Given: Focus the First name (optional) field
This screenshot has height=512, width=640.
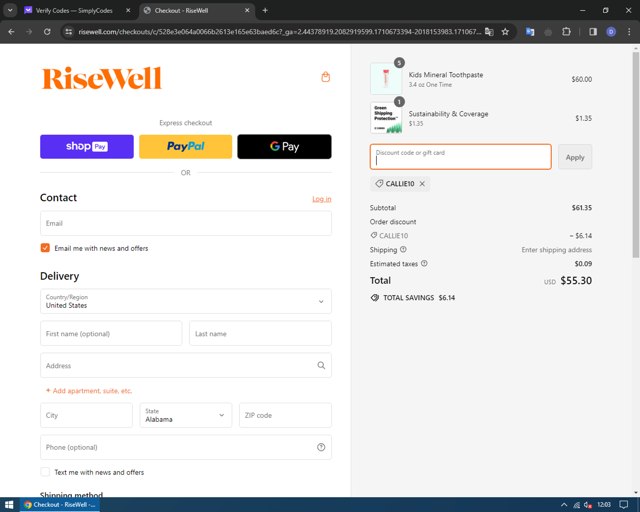Looking at the screenshot, I should pos(111,334).
